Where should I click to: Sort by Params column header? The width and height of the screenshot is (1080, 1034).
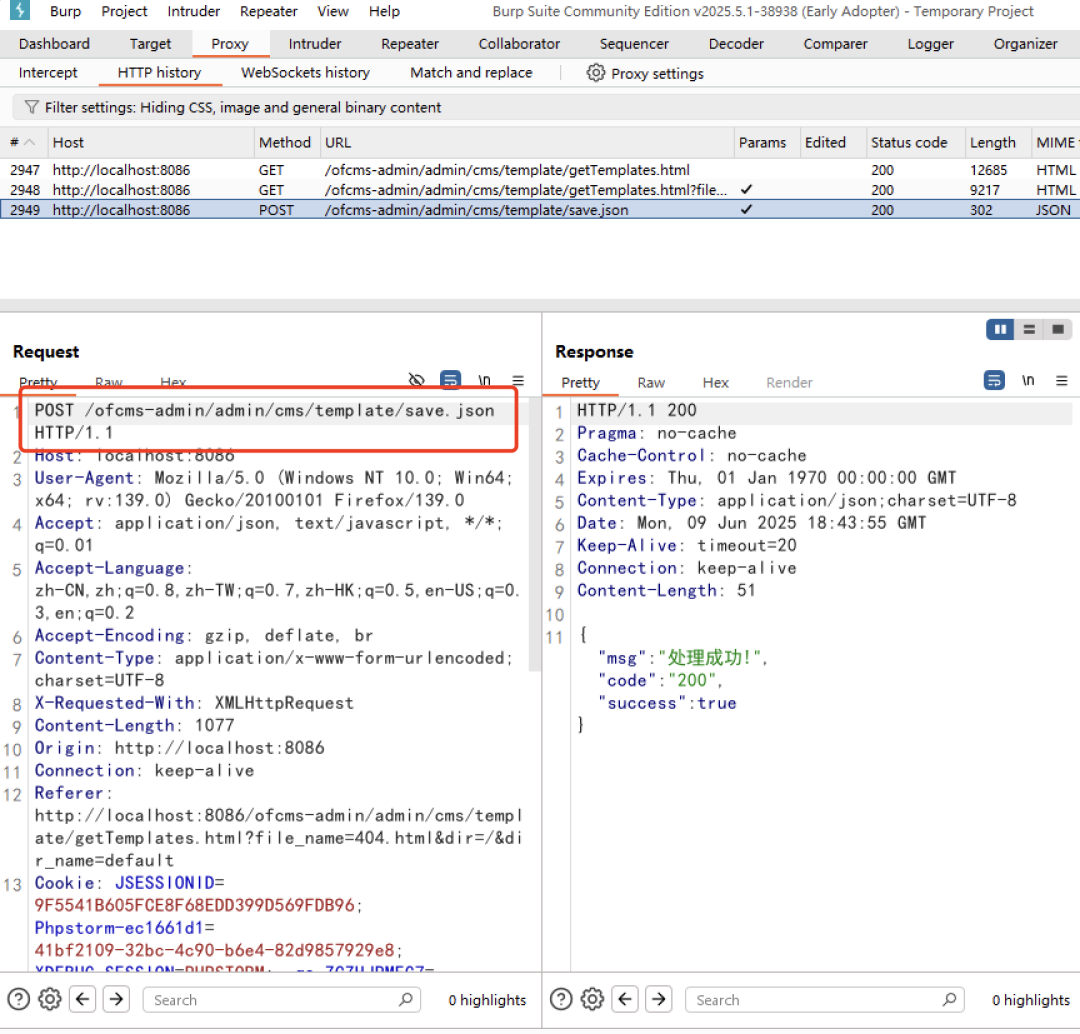pos(766,142)
